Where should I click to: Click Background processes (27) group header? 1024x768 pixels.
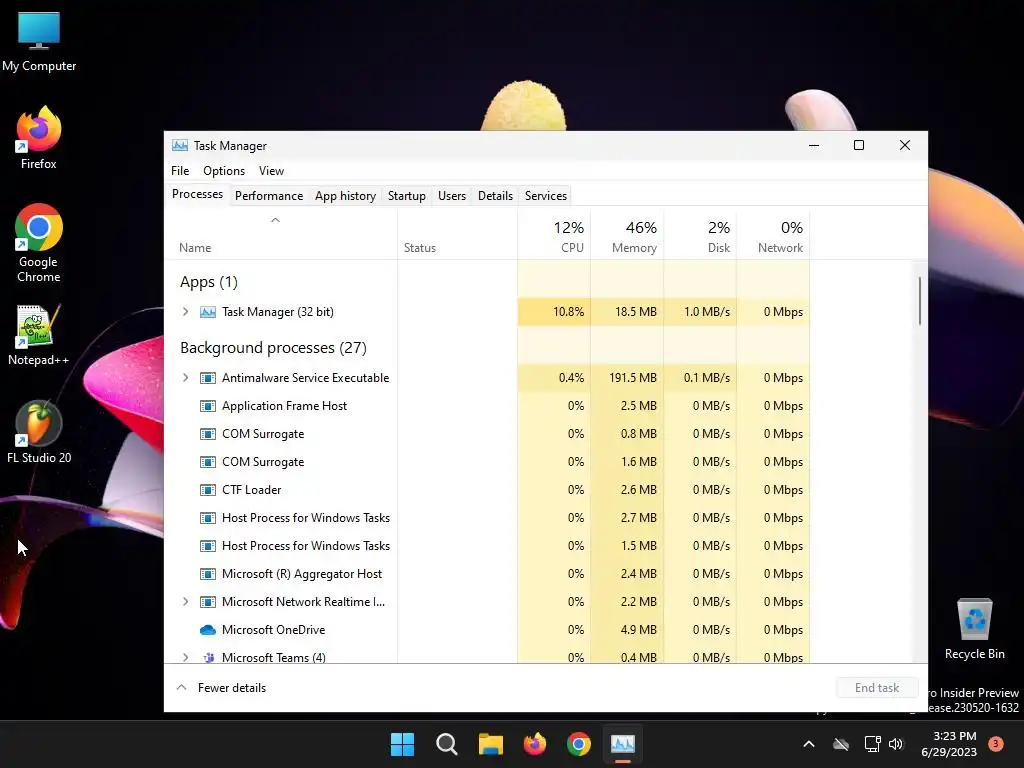(273, 348)
